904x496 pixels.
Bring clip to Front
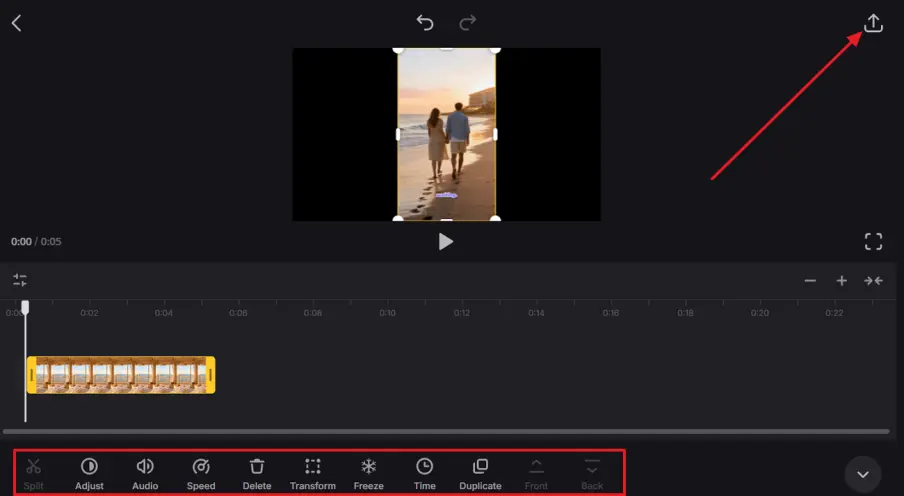click(536, 474)
